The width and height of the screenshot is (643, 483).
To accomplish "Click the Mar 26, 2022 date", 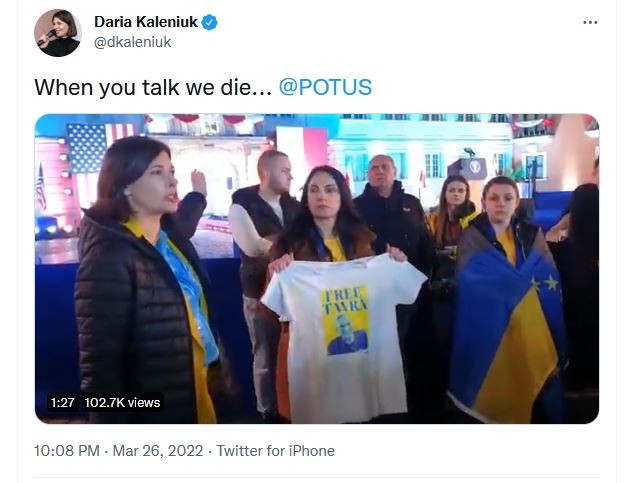I will 158,451.
